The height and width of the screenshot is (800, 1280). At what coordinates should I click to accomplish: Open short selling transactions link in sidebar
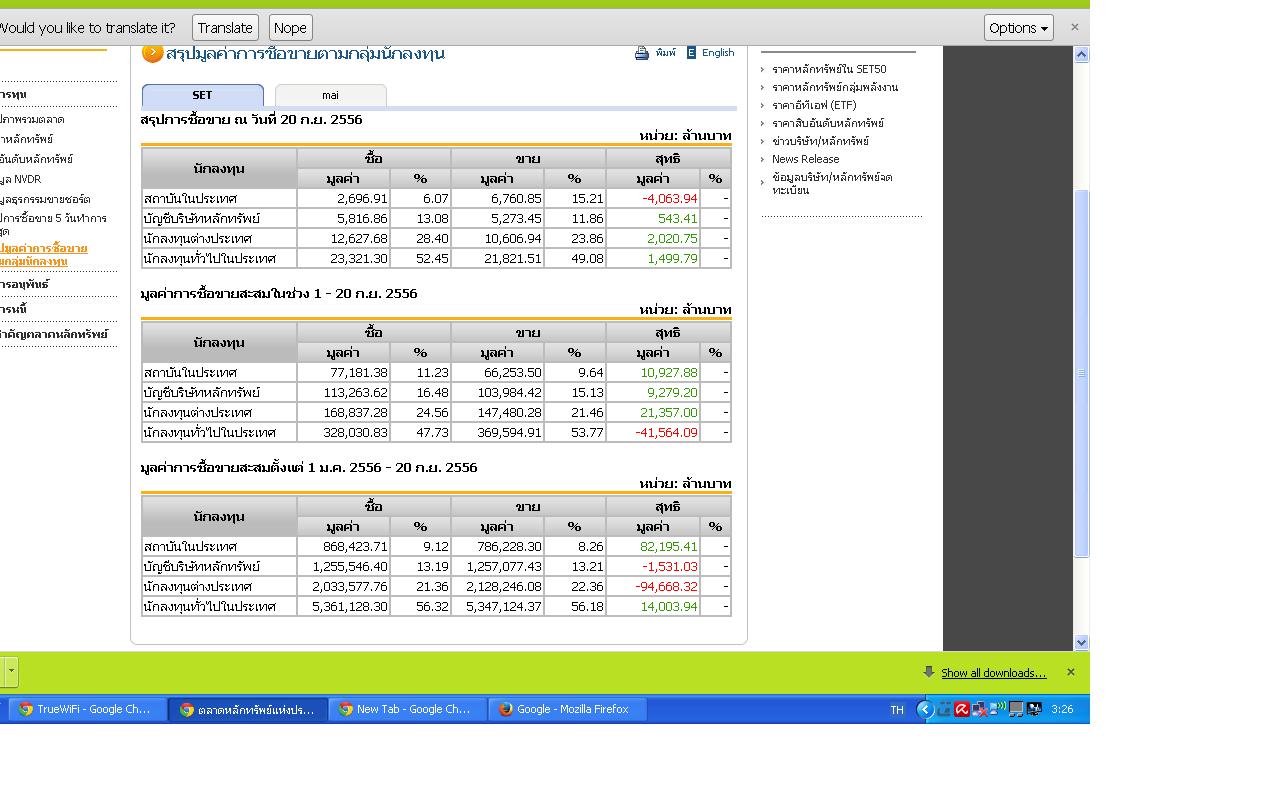pos(45,199)
